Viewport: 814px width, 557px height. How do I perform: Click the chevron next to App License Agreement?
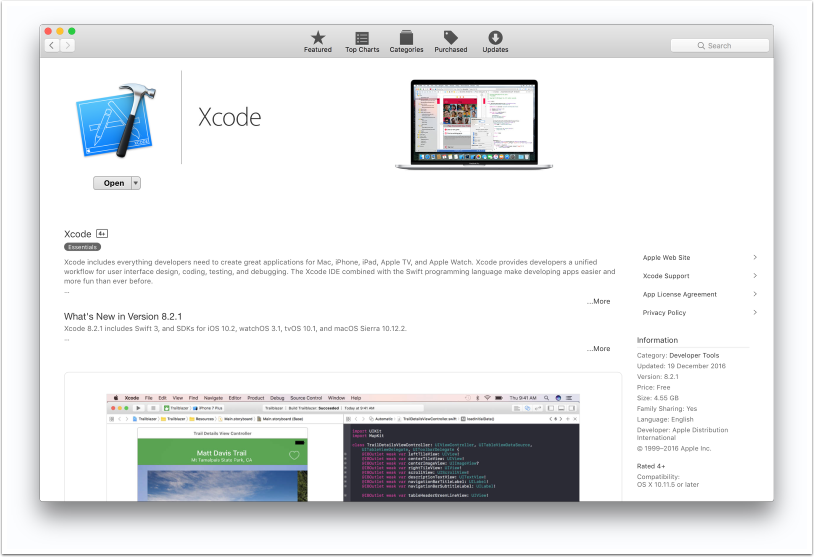[755, 294]
